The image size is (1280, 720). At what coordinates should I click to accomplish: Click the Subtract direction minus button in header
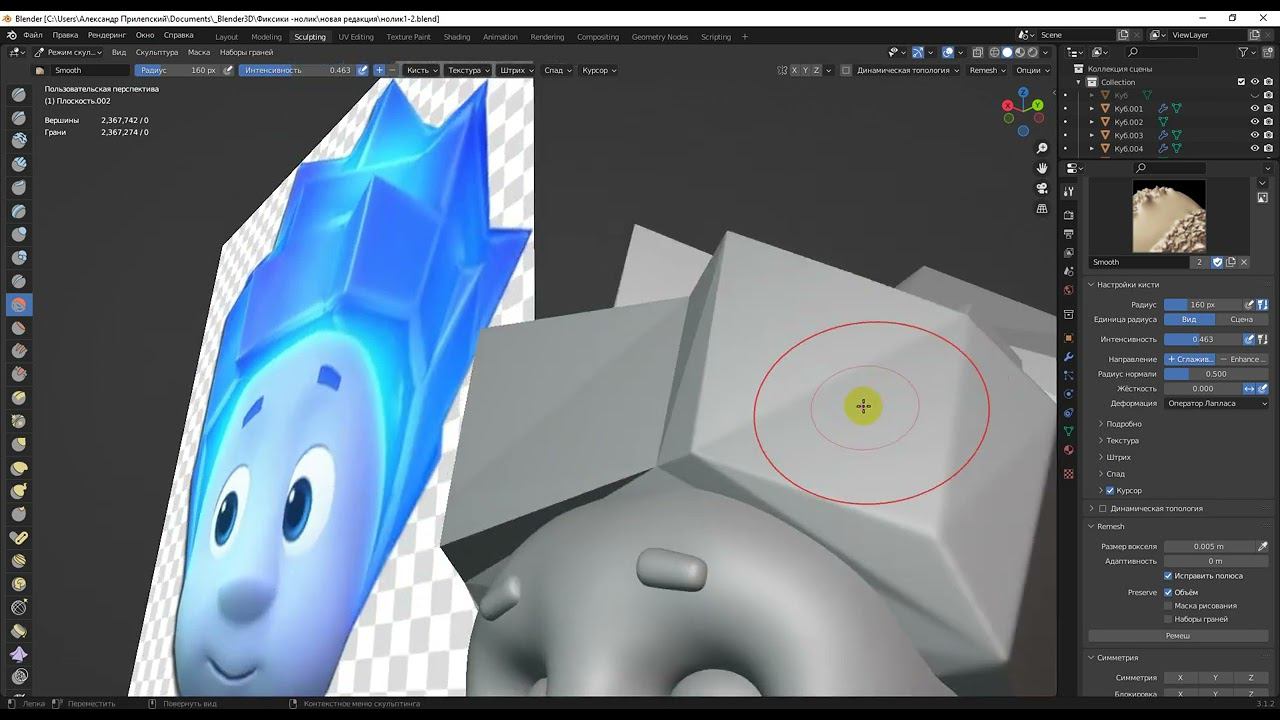pyautogui.click(x=392, y=70)
